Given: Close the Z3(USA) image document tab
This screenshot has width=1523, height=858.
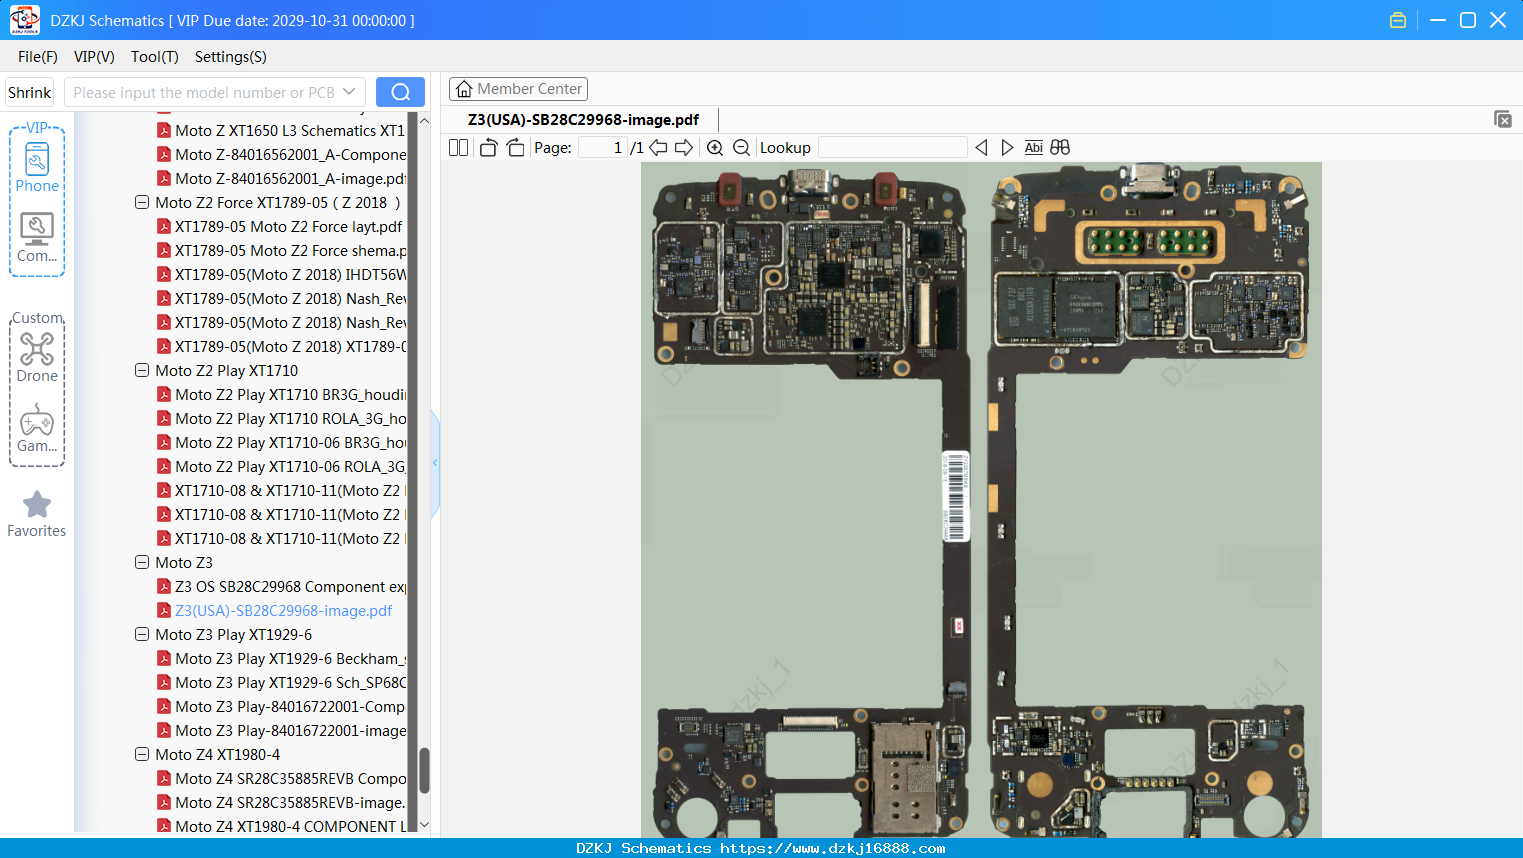Looking at the screenshot, I should [1503, 119].
